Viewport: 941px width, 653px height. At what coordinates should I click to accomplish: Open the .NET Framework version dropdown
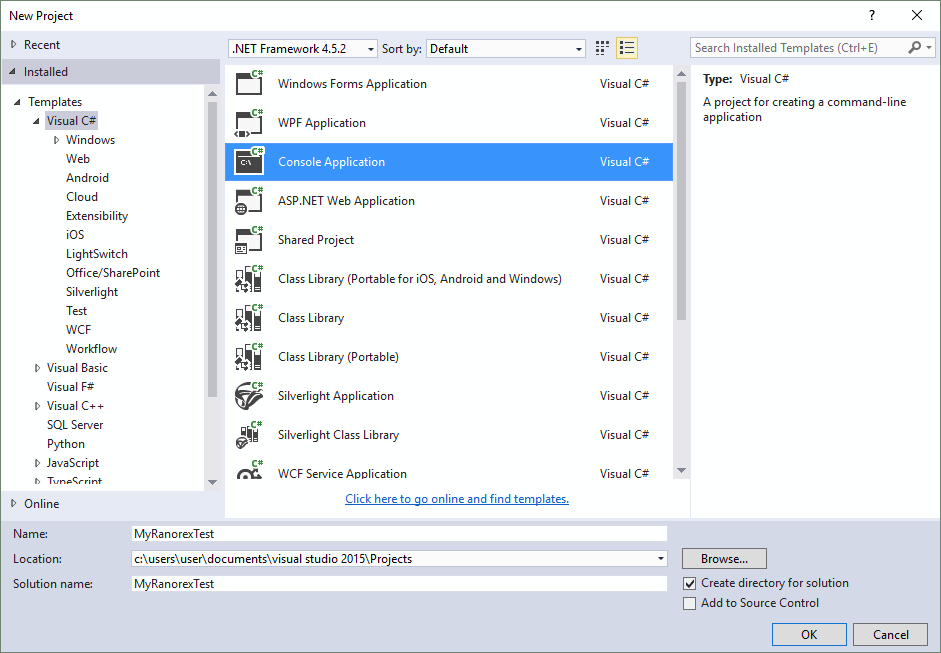303,49
